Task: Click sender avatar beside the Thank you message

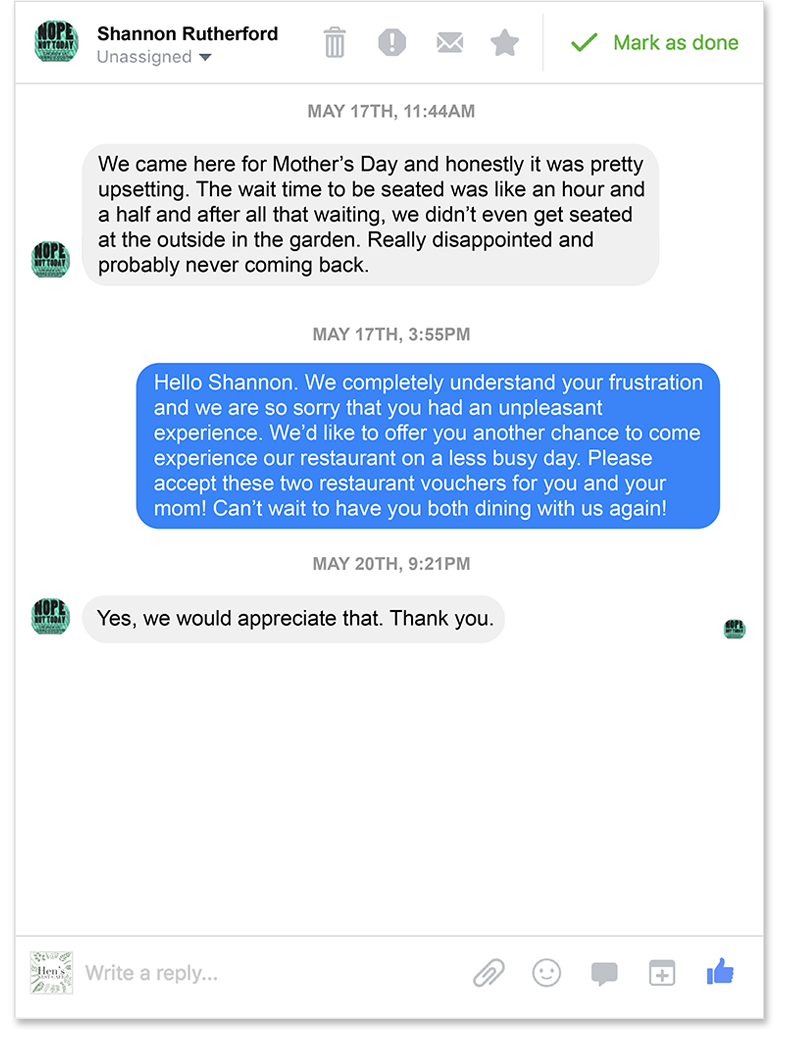Action: click(x=50, y=616)
